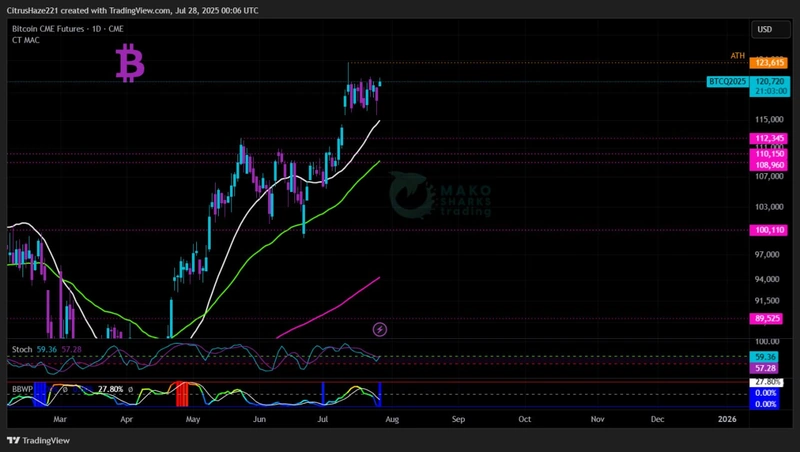Click the 89,525 pink price level label
This screenshot has height=452, width=800.
768,318
